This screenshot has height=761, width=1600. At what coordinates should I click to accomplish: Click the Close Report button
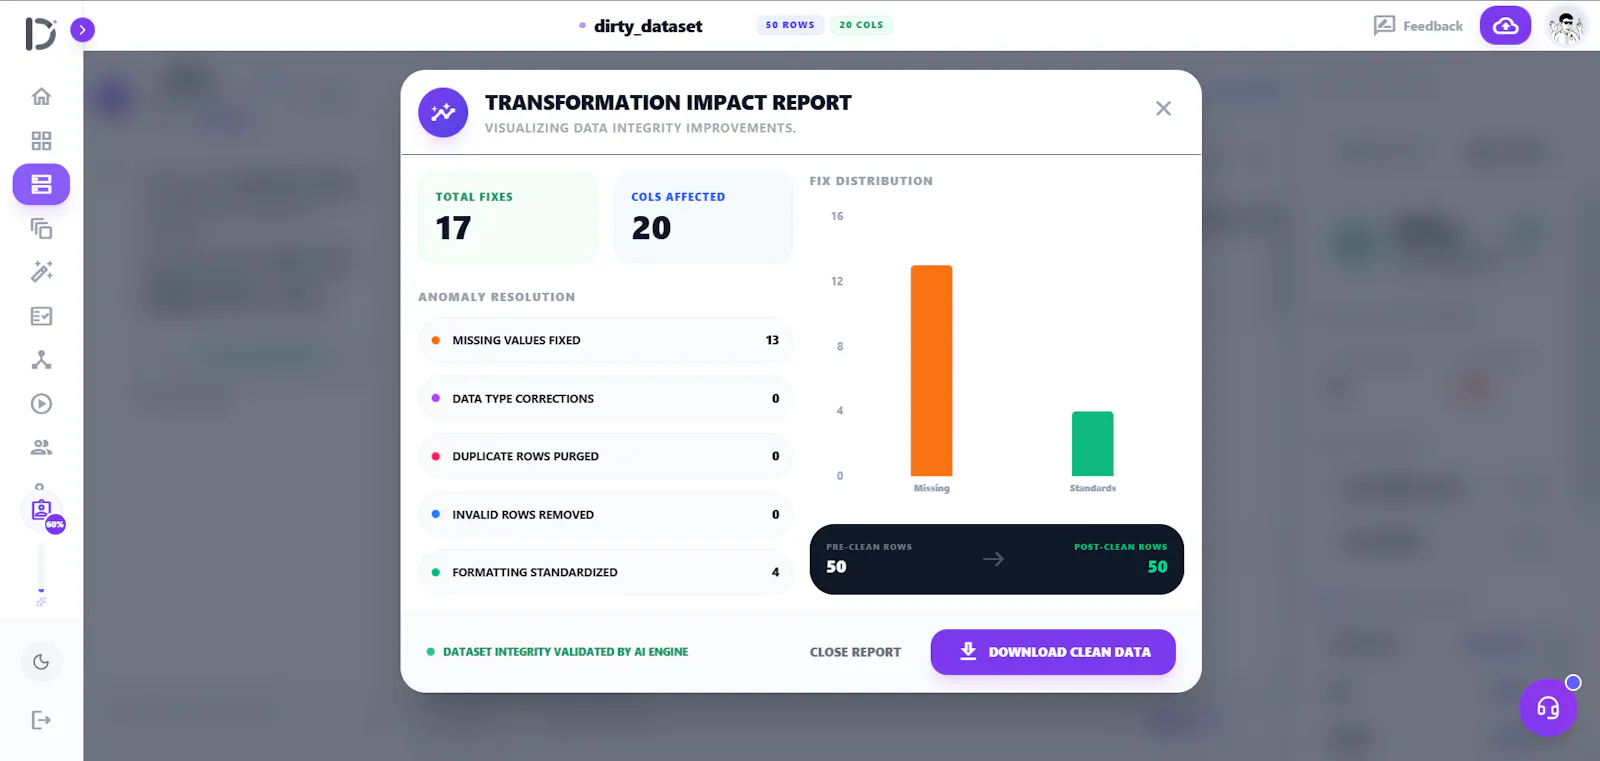click(855, 652)
